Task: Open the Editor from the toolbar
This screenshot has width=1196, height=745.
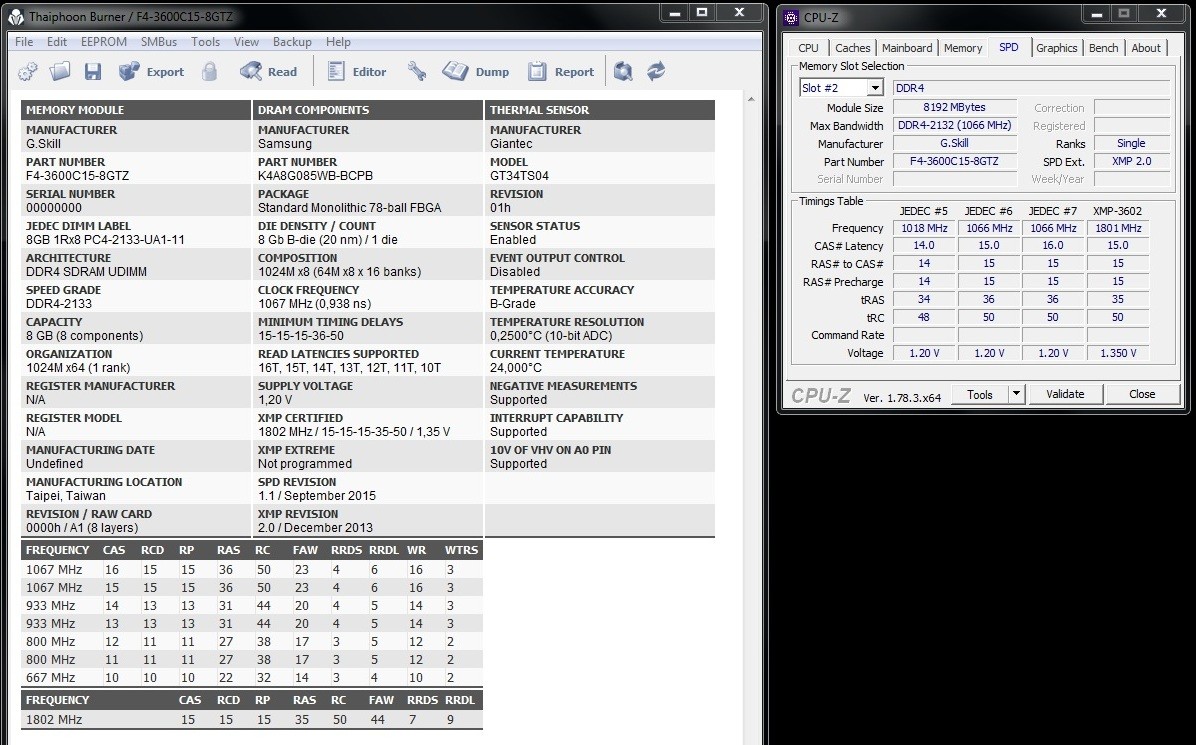Action: click(356, 72)
